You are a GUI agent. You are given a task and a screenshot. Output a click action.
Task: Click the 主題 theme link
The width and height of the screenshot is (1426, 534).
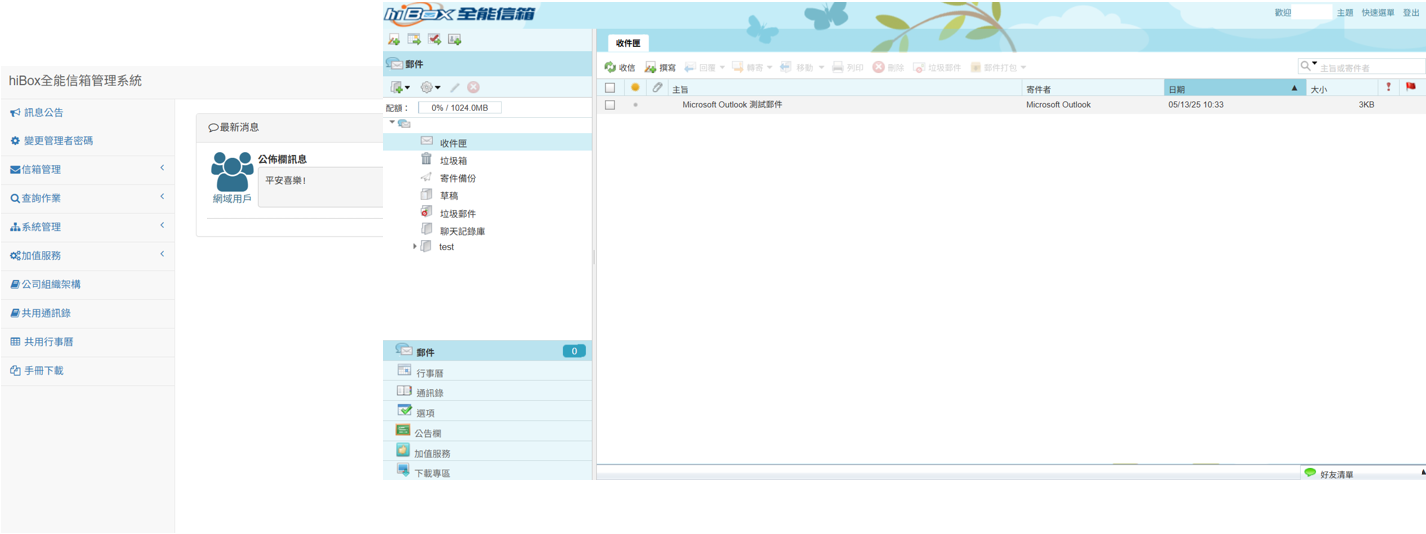pos(1345,13)
